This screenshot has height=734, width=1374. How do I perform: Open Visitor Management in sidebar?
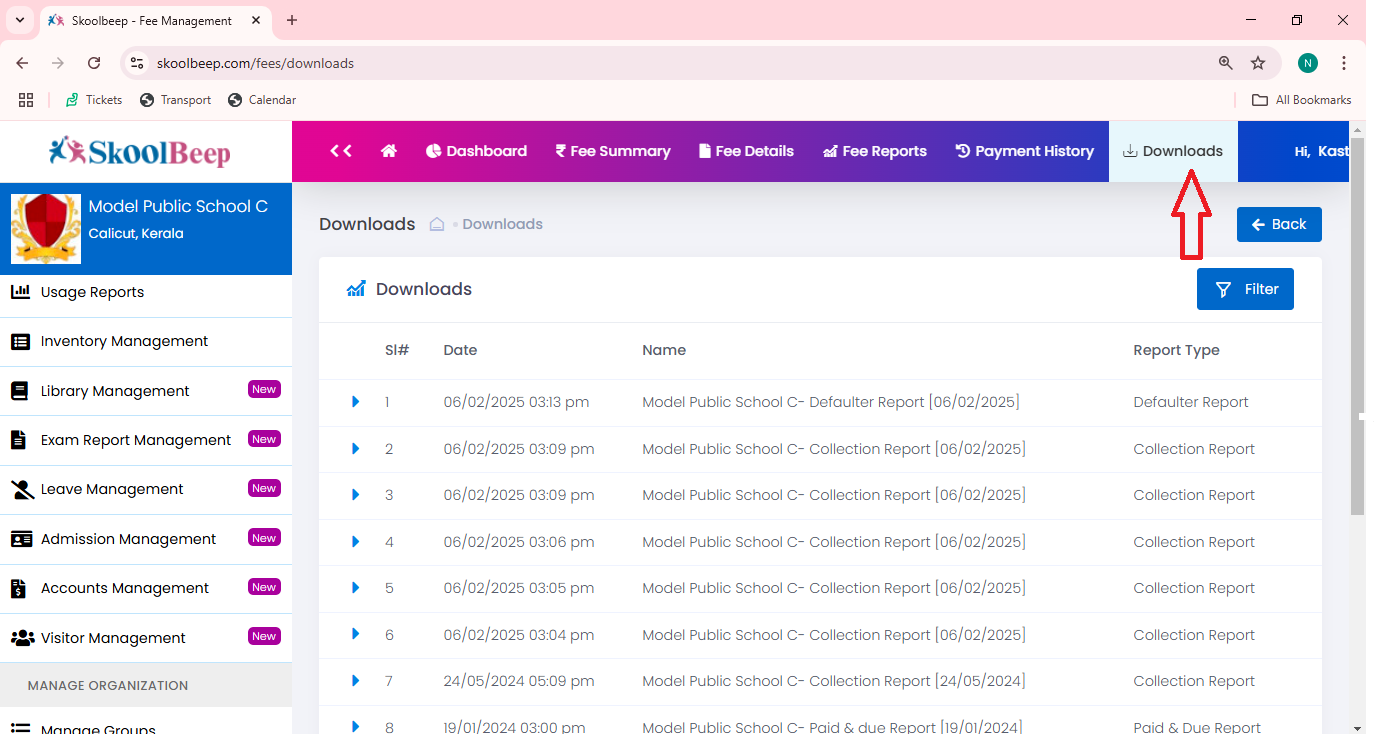146,638
